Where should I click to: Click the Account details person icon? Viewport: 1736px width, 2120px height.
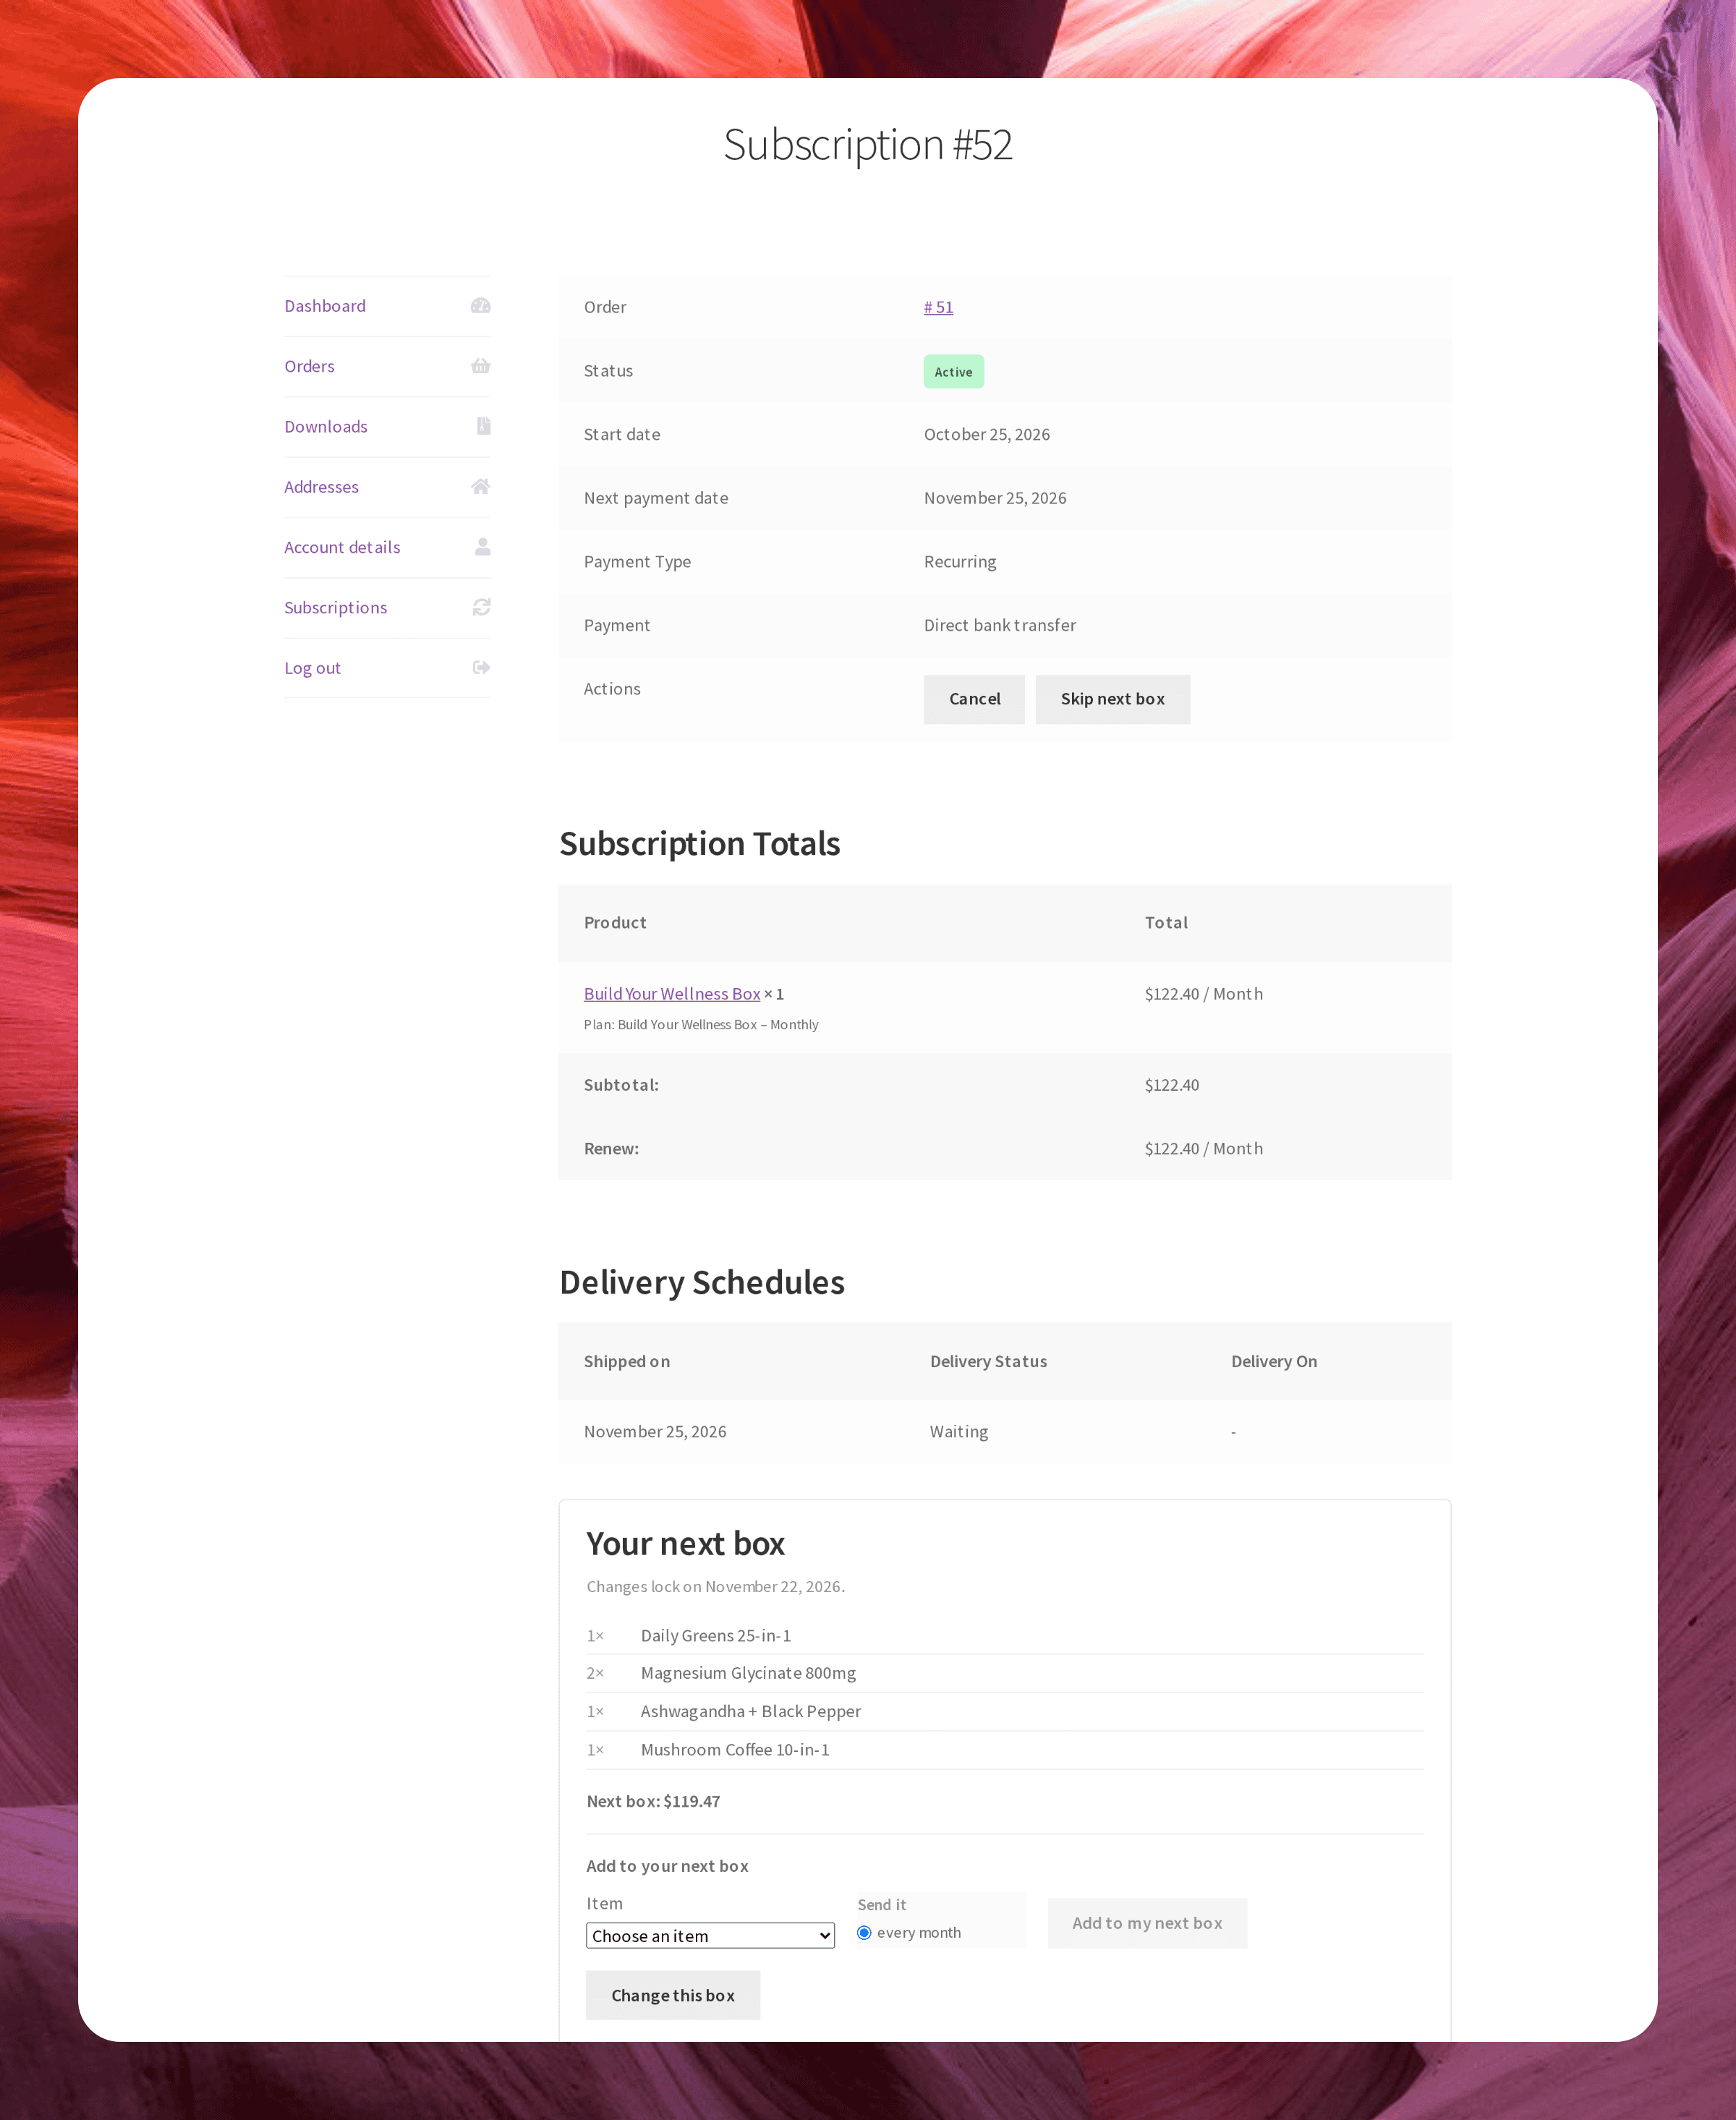482,547
